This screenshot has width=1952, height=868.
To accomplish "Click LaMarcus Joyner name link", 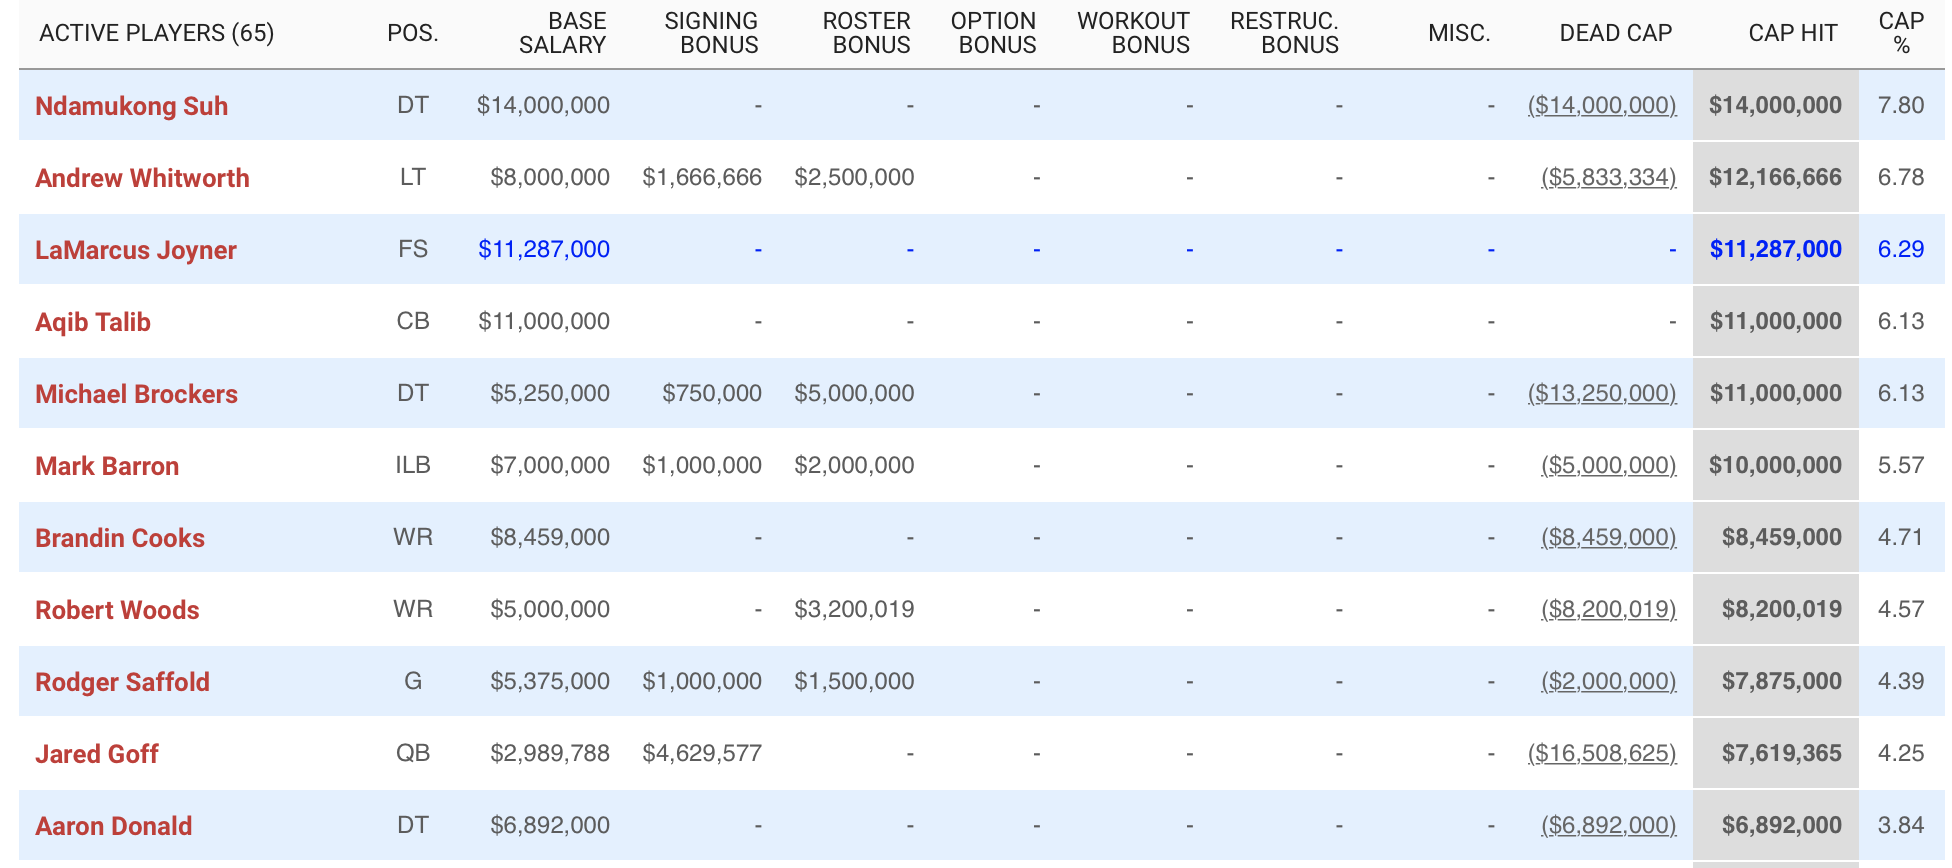I will coord(136,250).
